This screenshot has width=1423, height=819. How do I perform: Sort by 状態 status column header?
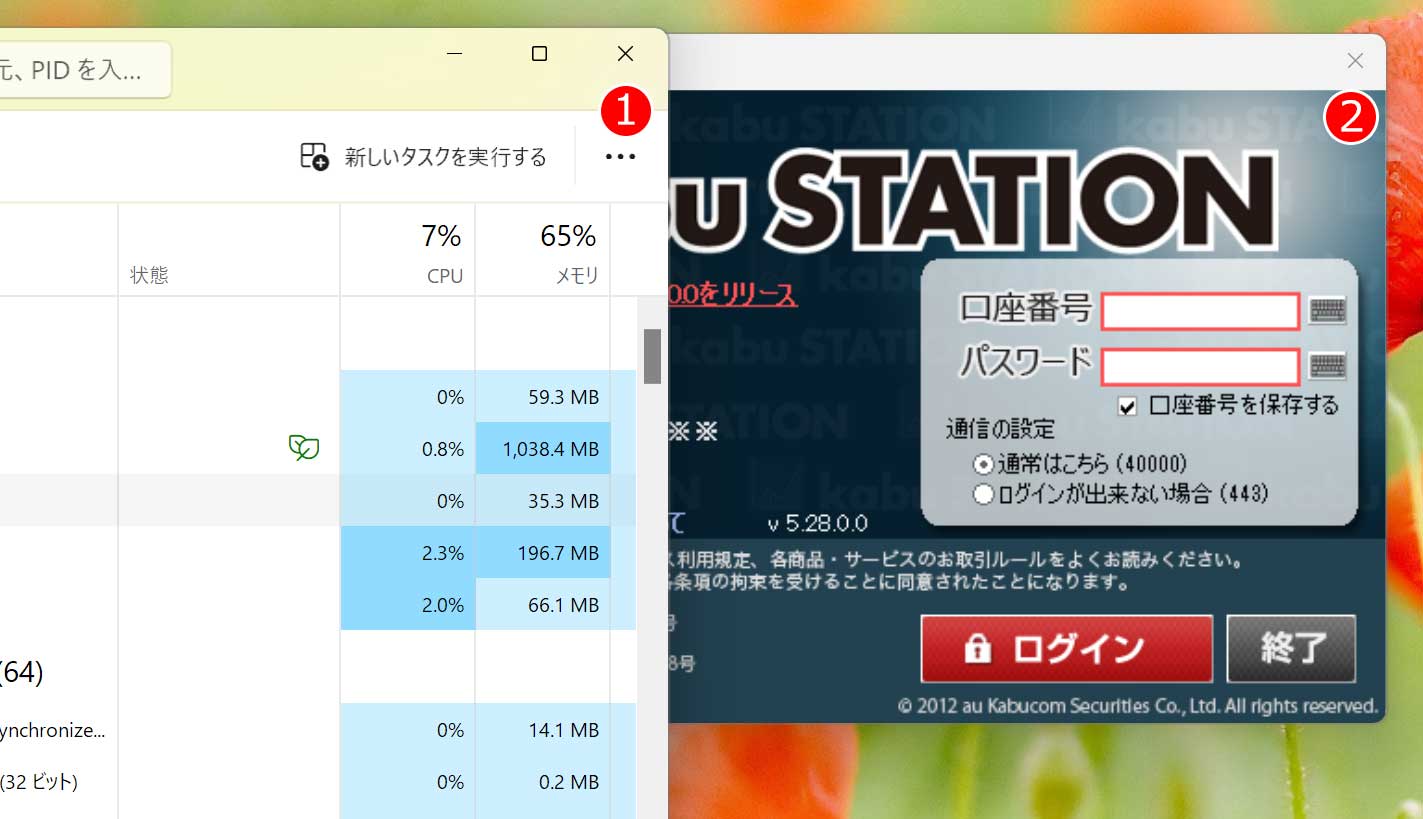point(229,250)
